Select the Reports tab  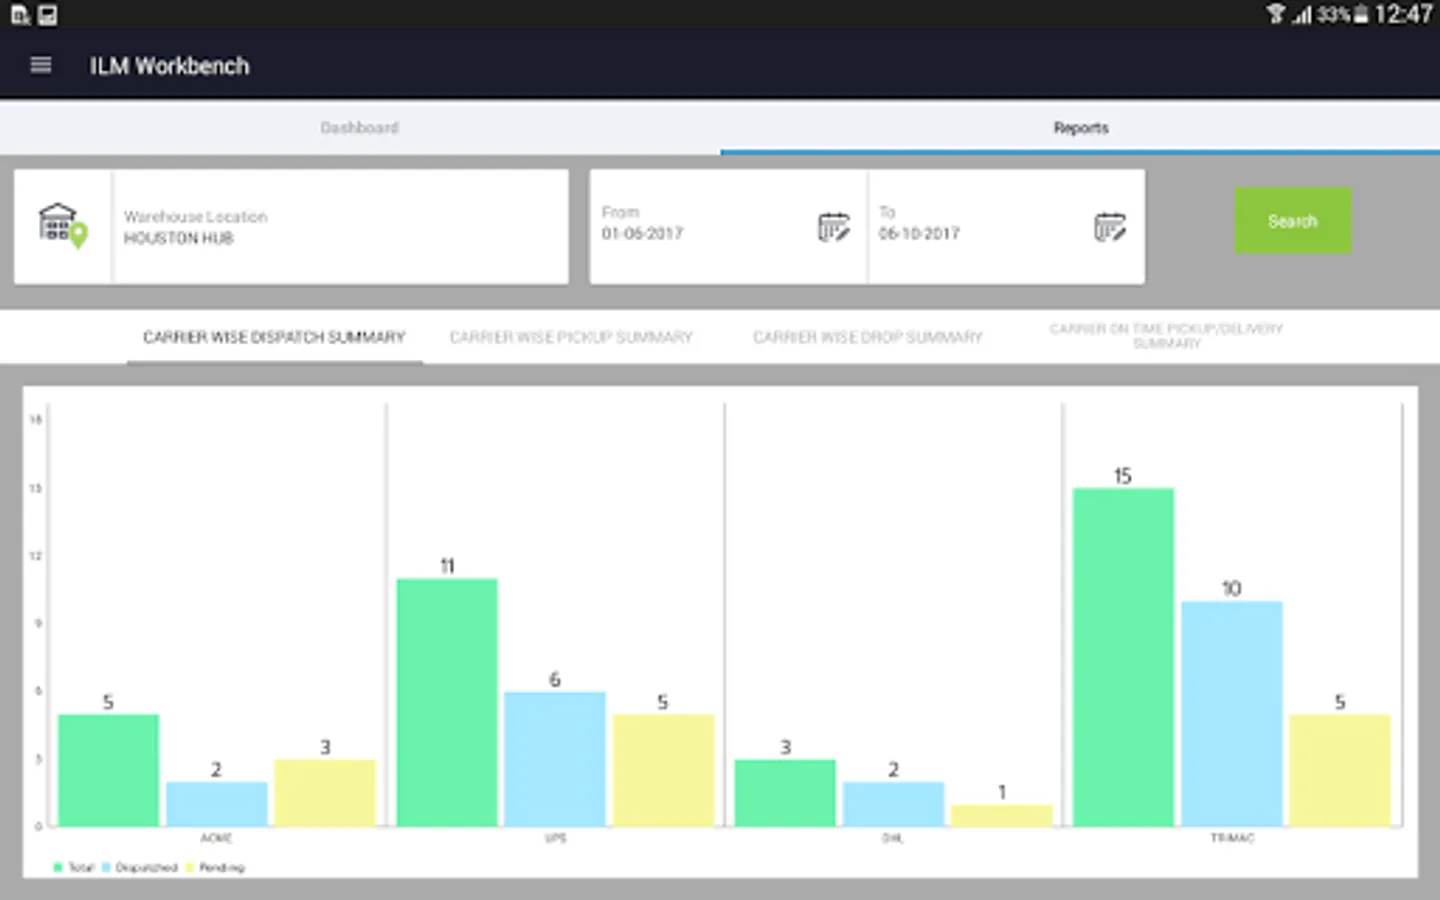coord(1080,128)
